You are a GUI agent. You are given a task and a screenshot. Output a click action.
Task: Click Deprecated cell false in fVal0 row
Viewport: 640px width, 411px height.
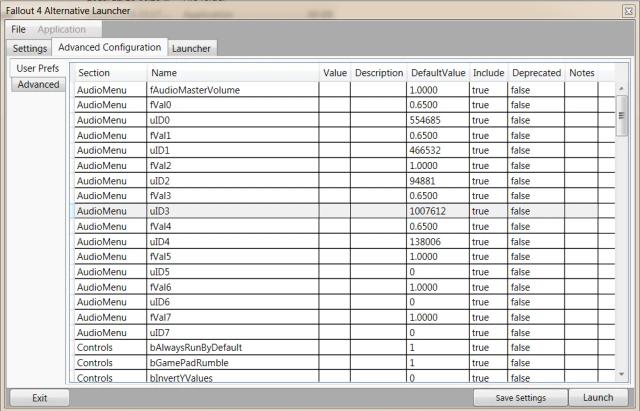pyautogui.click(x=536, y=105)
